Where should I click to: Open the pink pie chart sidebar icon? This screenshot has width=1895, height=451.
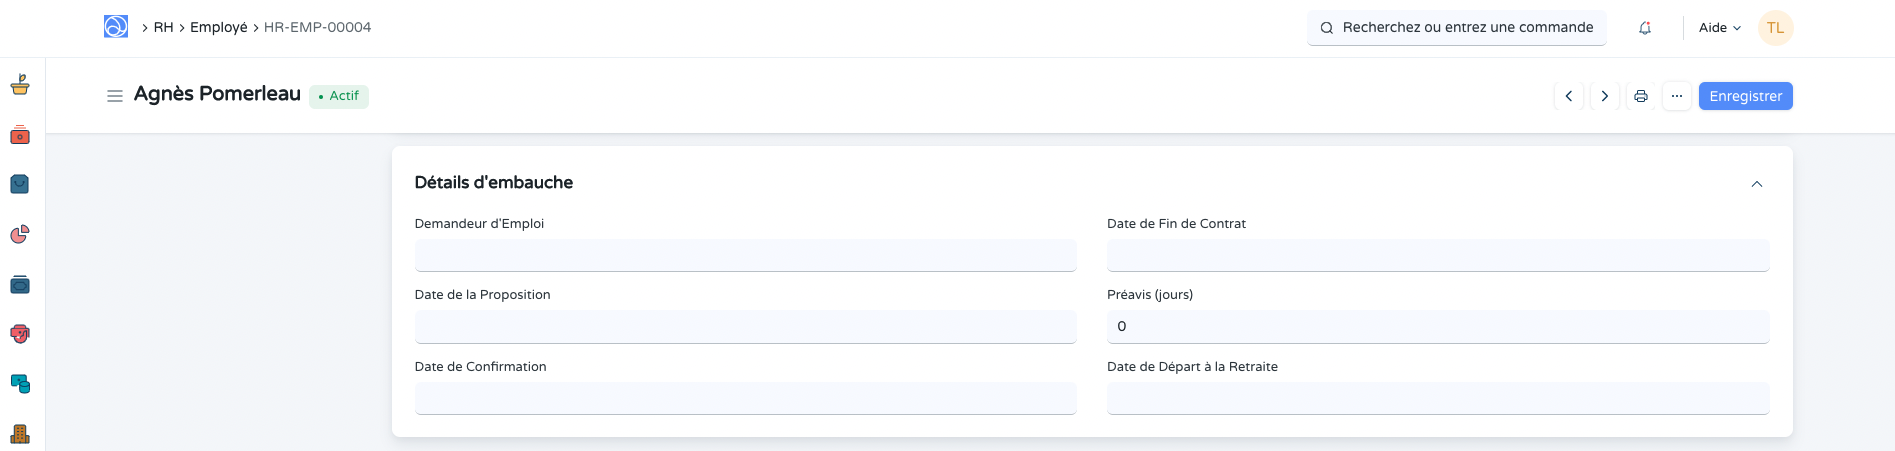pos(20,234)
